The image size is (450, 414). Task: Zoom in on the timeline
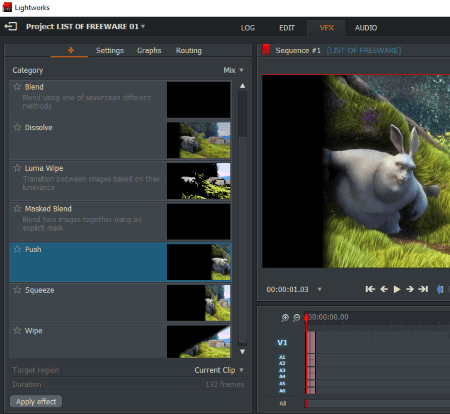[285, 318]
